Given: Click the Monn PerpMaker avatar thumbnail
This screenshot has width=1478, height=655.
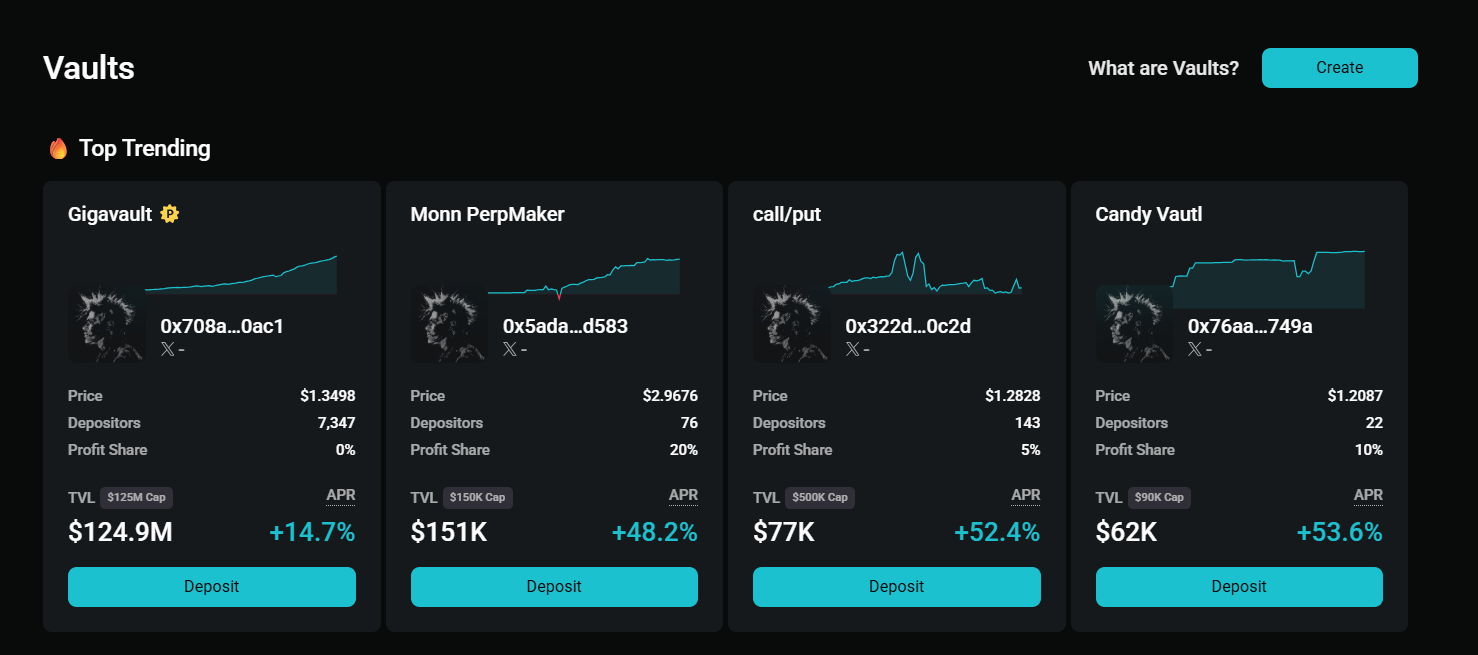Looking at the screenshot, I should click(449, 325).
